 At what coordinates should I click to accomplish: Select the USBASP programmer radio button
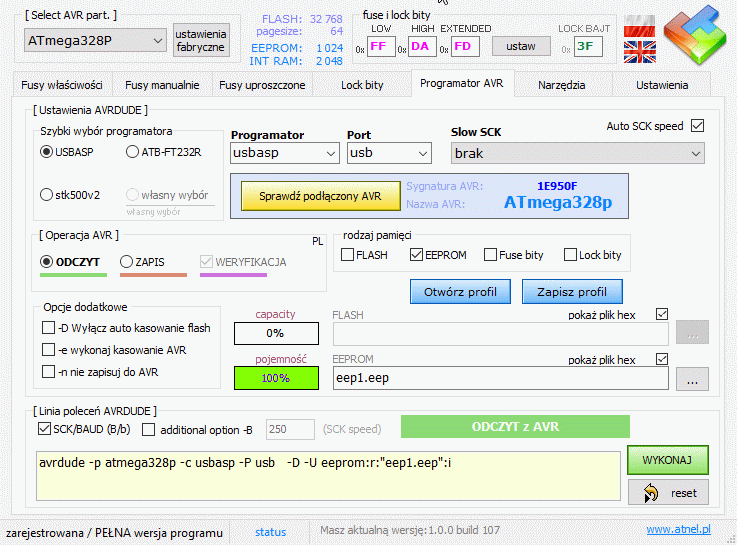[x=46, y=152]
